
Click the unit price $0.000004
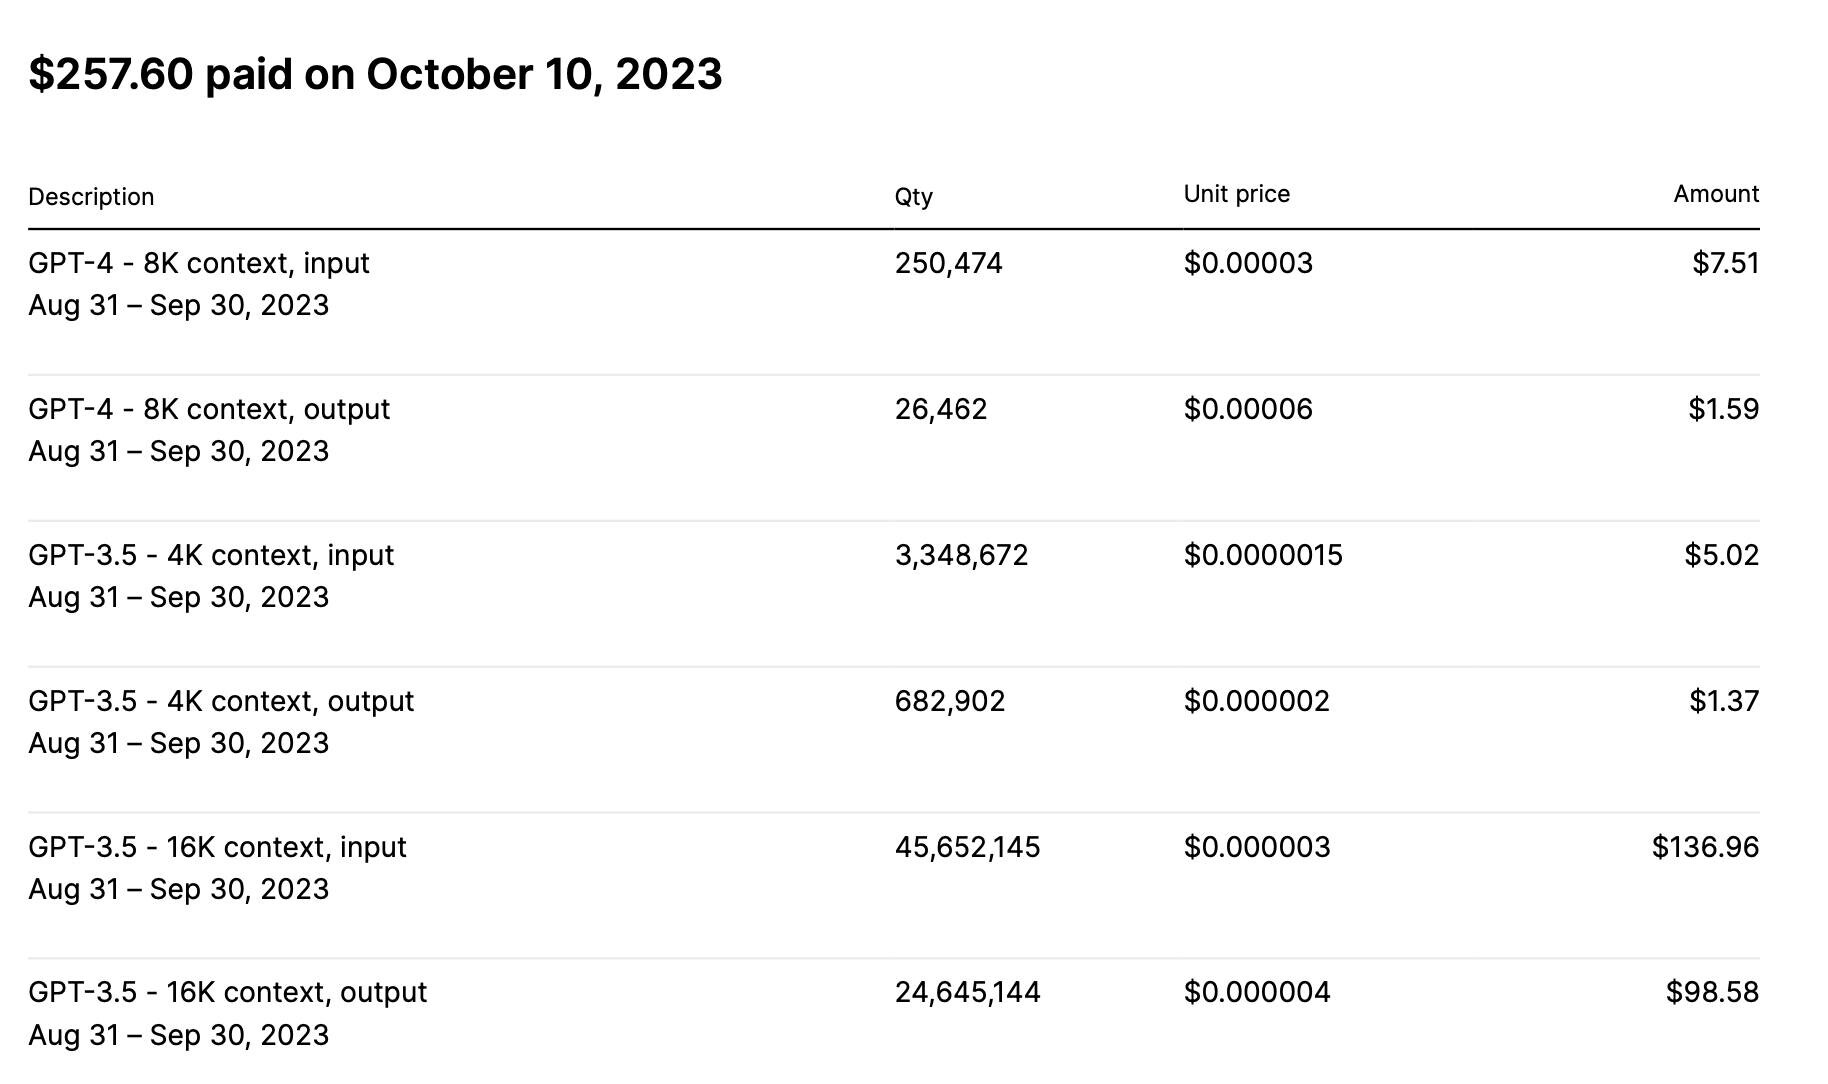coord(1257,992)
